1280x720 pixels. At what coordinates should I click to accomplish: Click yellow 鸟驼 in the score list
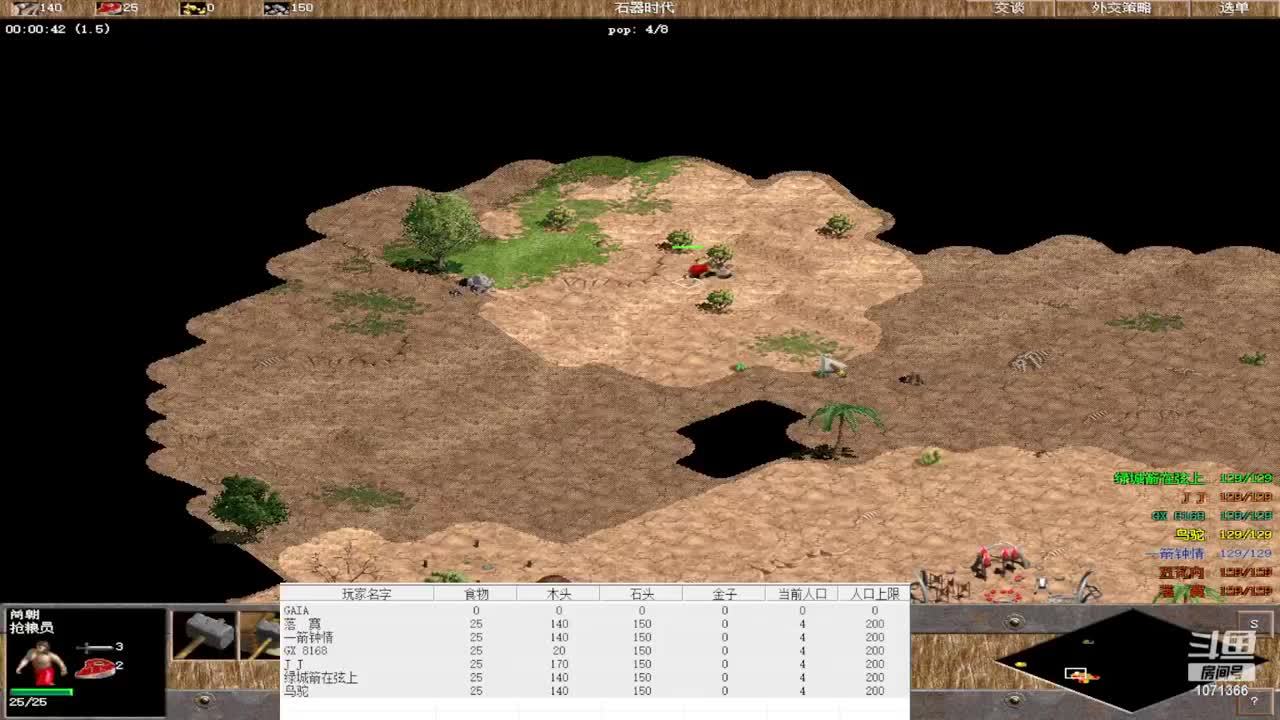click(x=1190, y=535)
